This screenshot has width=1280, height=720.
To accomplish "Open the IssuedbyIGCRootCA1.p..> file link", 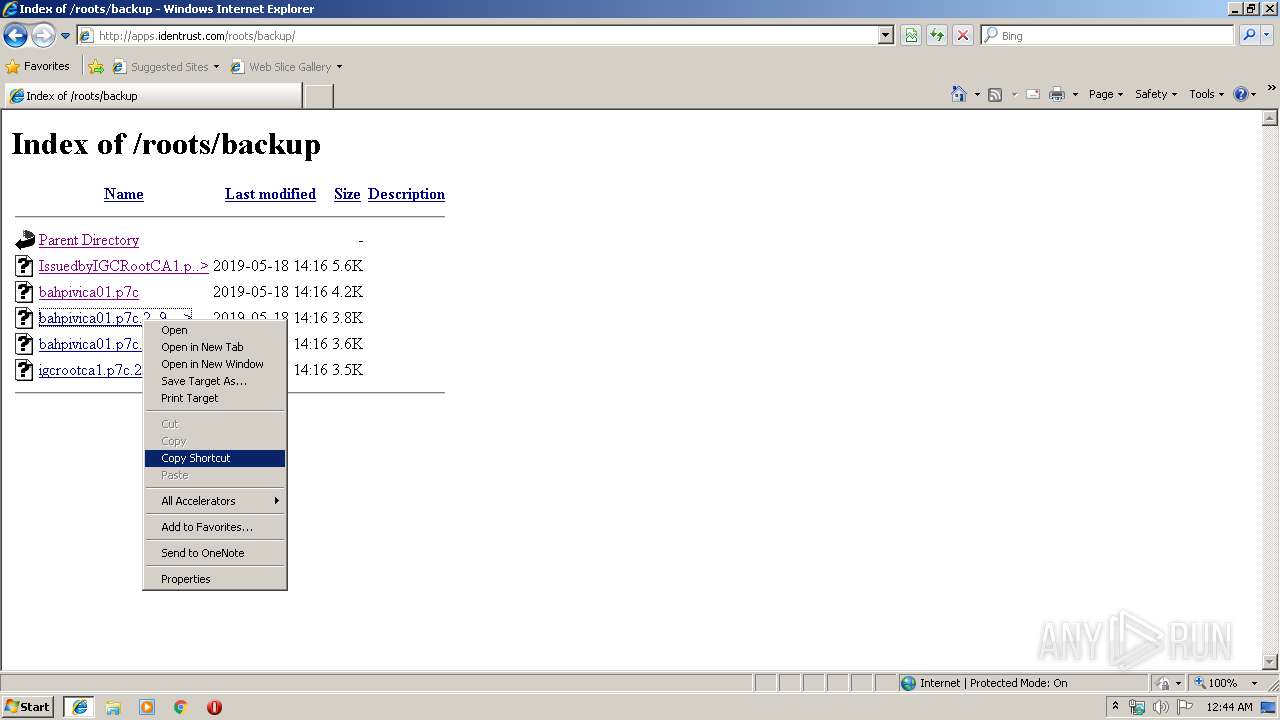I will 124,266.
